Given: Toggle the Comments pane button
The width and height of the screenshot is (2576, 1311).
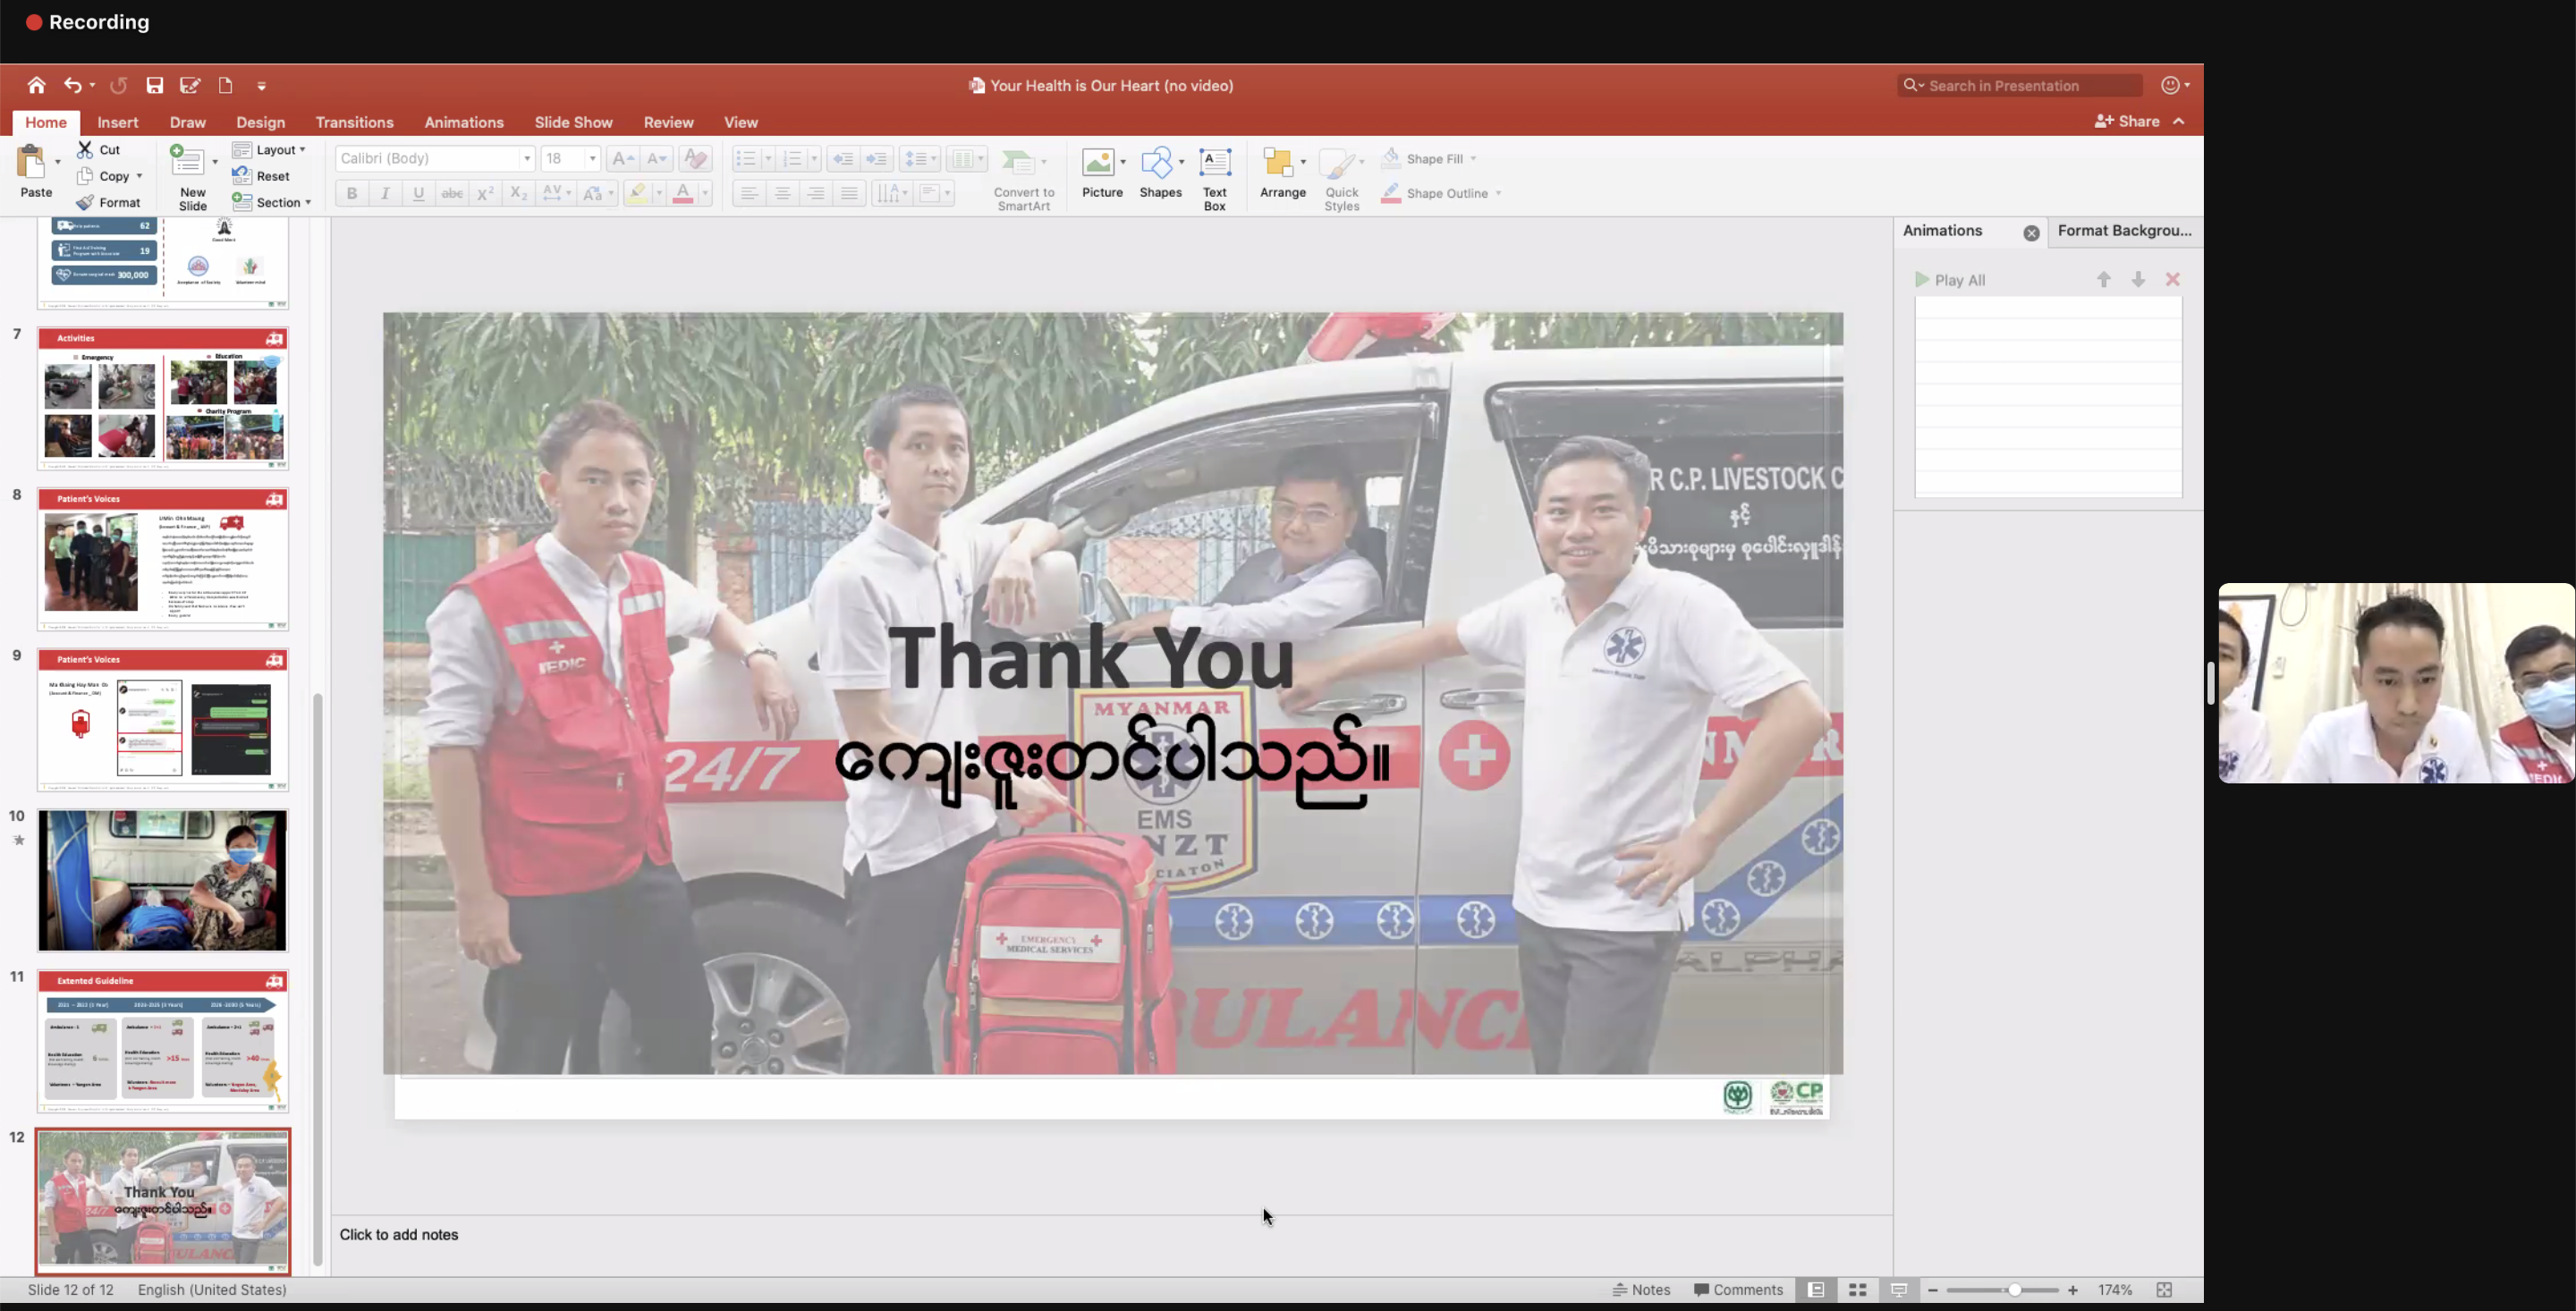Looking at the screenshot, I should (x=1738, y=1290).
